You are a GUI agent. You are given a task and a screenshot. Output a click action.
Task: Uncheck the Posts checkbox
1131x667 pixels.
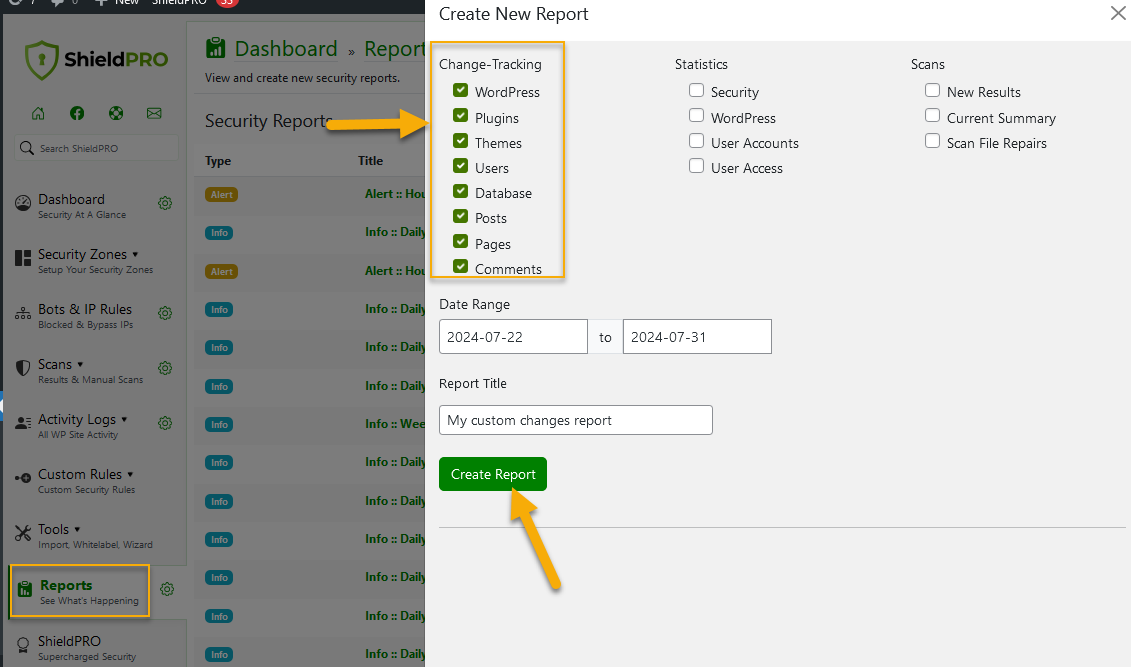coord(460,216)
